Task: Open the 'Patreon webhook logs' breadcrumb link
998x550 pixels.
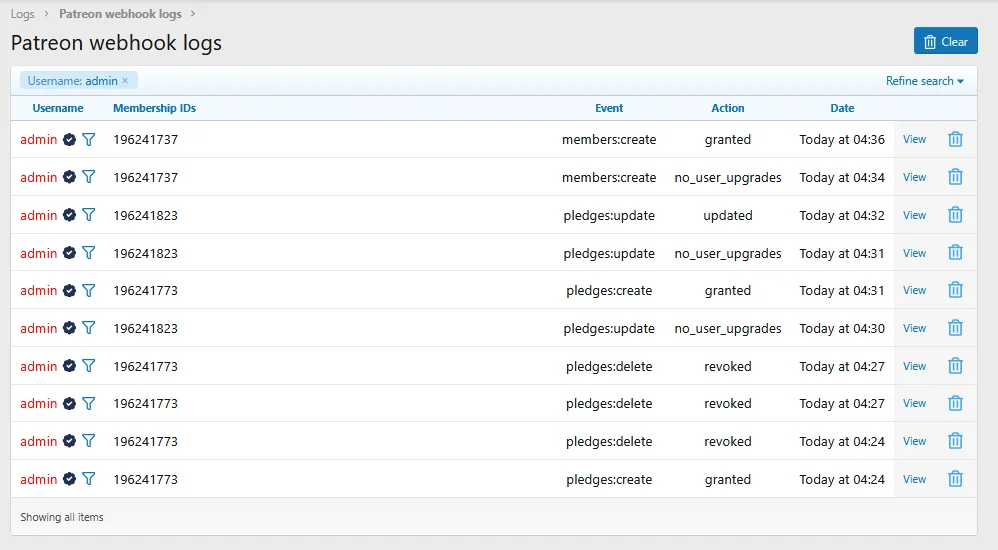Action: (120, 13)
